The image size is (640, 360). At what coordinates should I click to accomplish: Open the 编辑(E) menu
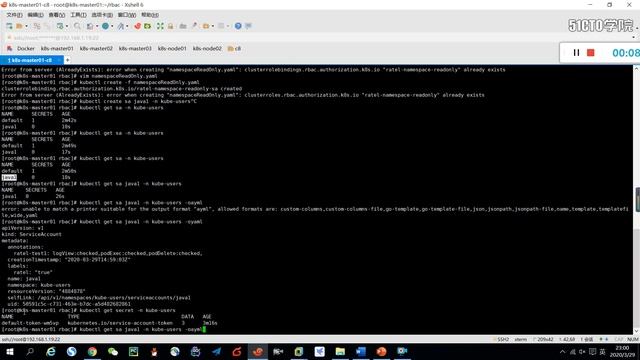pos(36,15)
